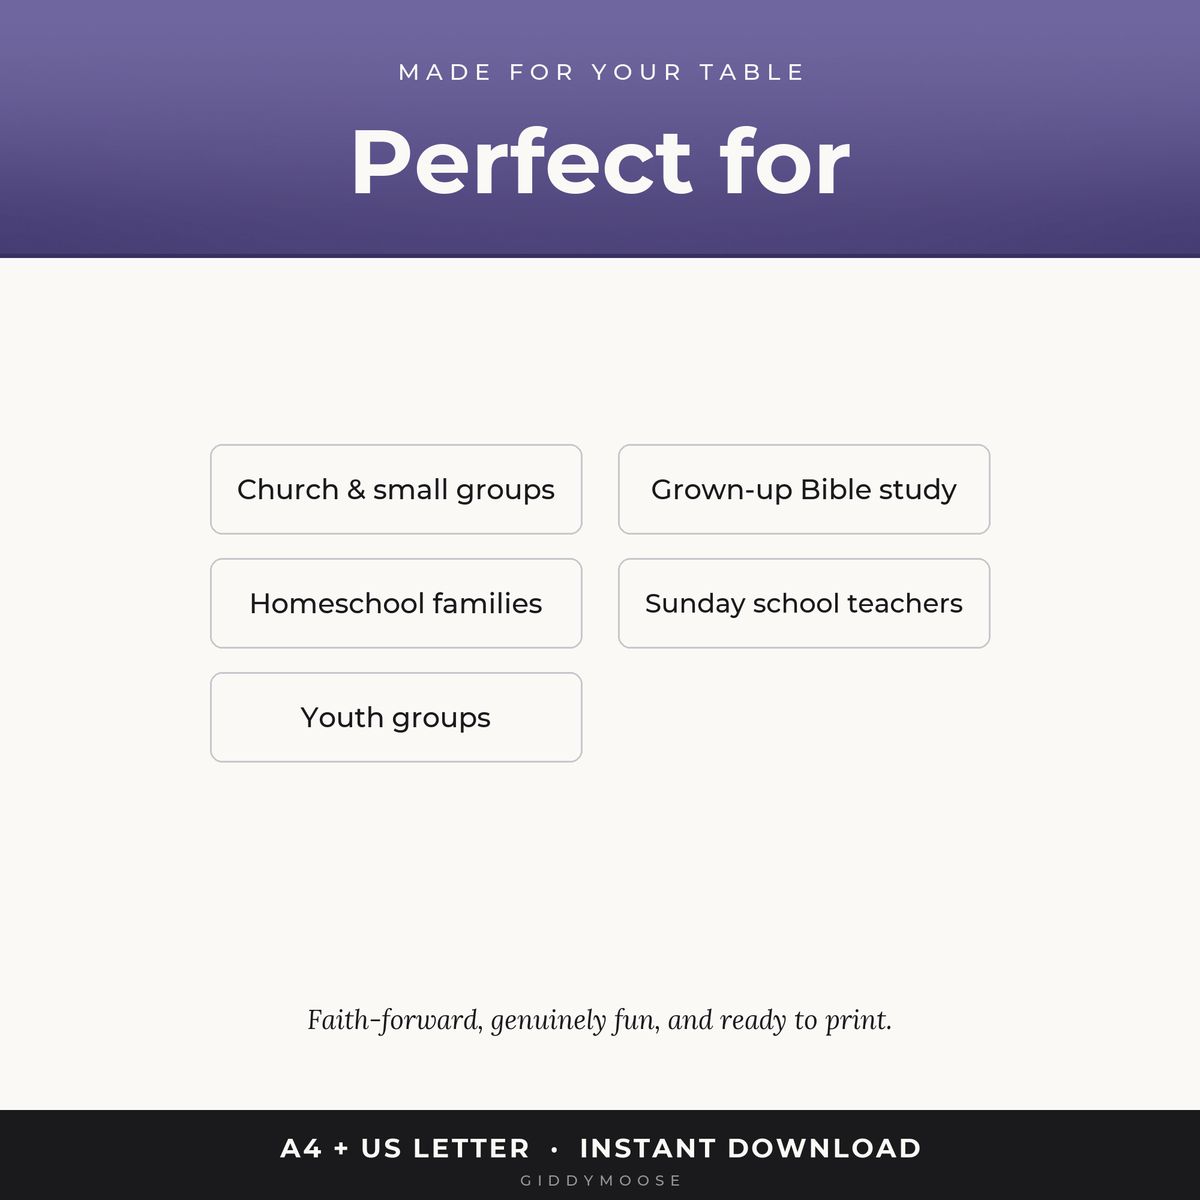Click the Perfect for headline

600,162
